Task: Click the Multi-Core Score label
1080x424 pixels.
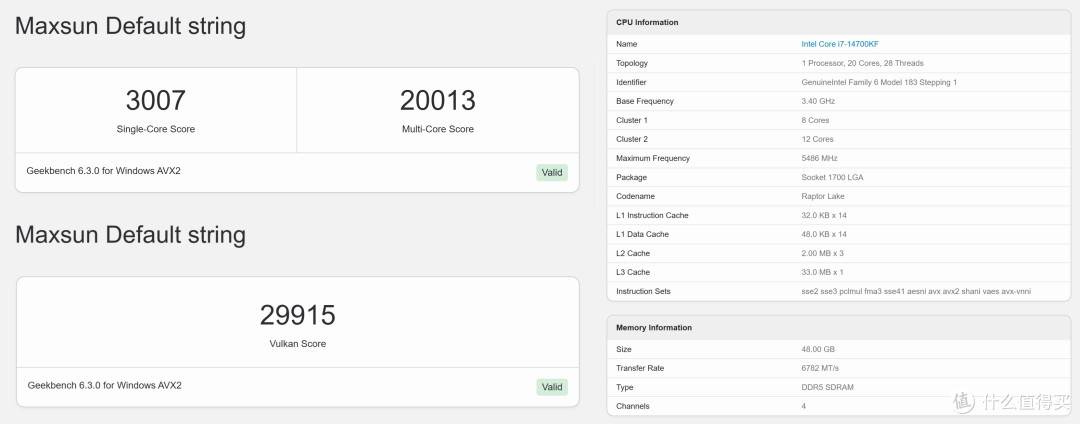Action: 437,129
